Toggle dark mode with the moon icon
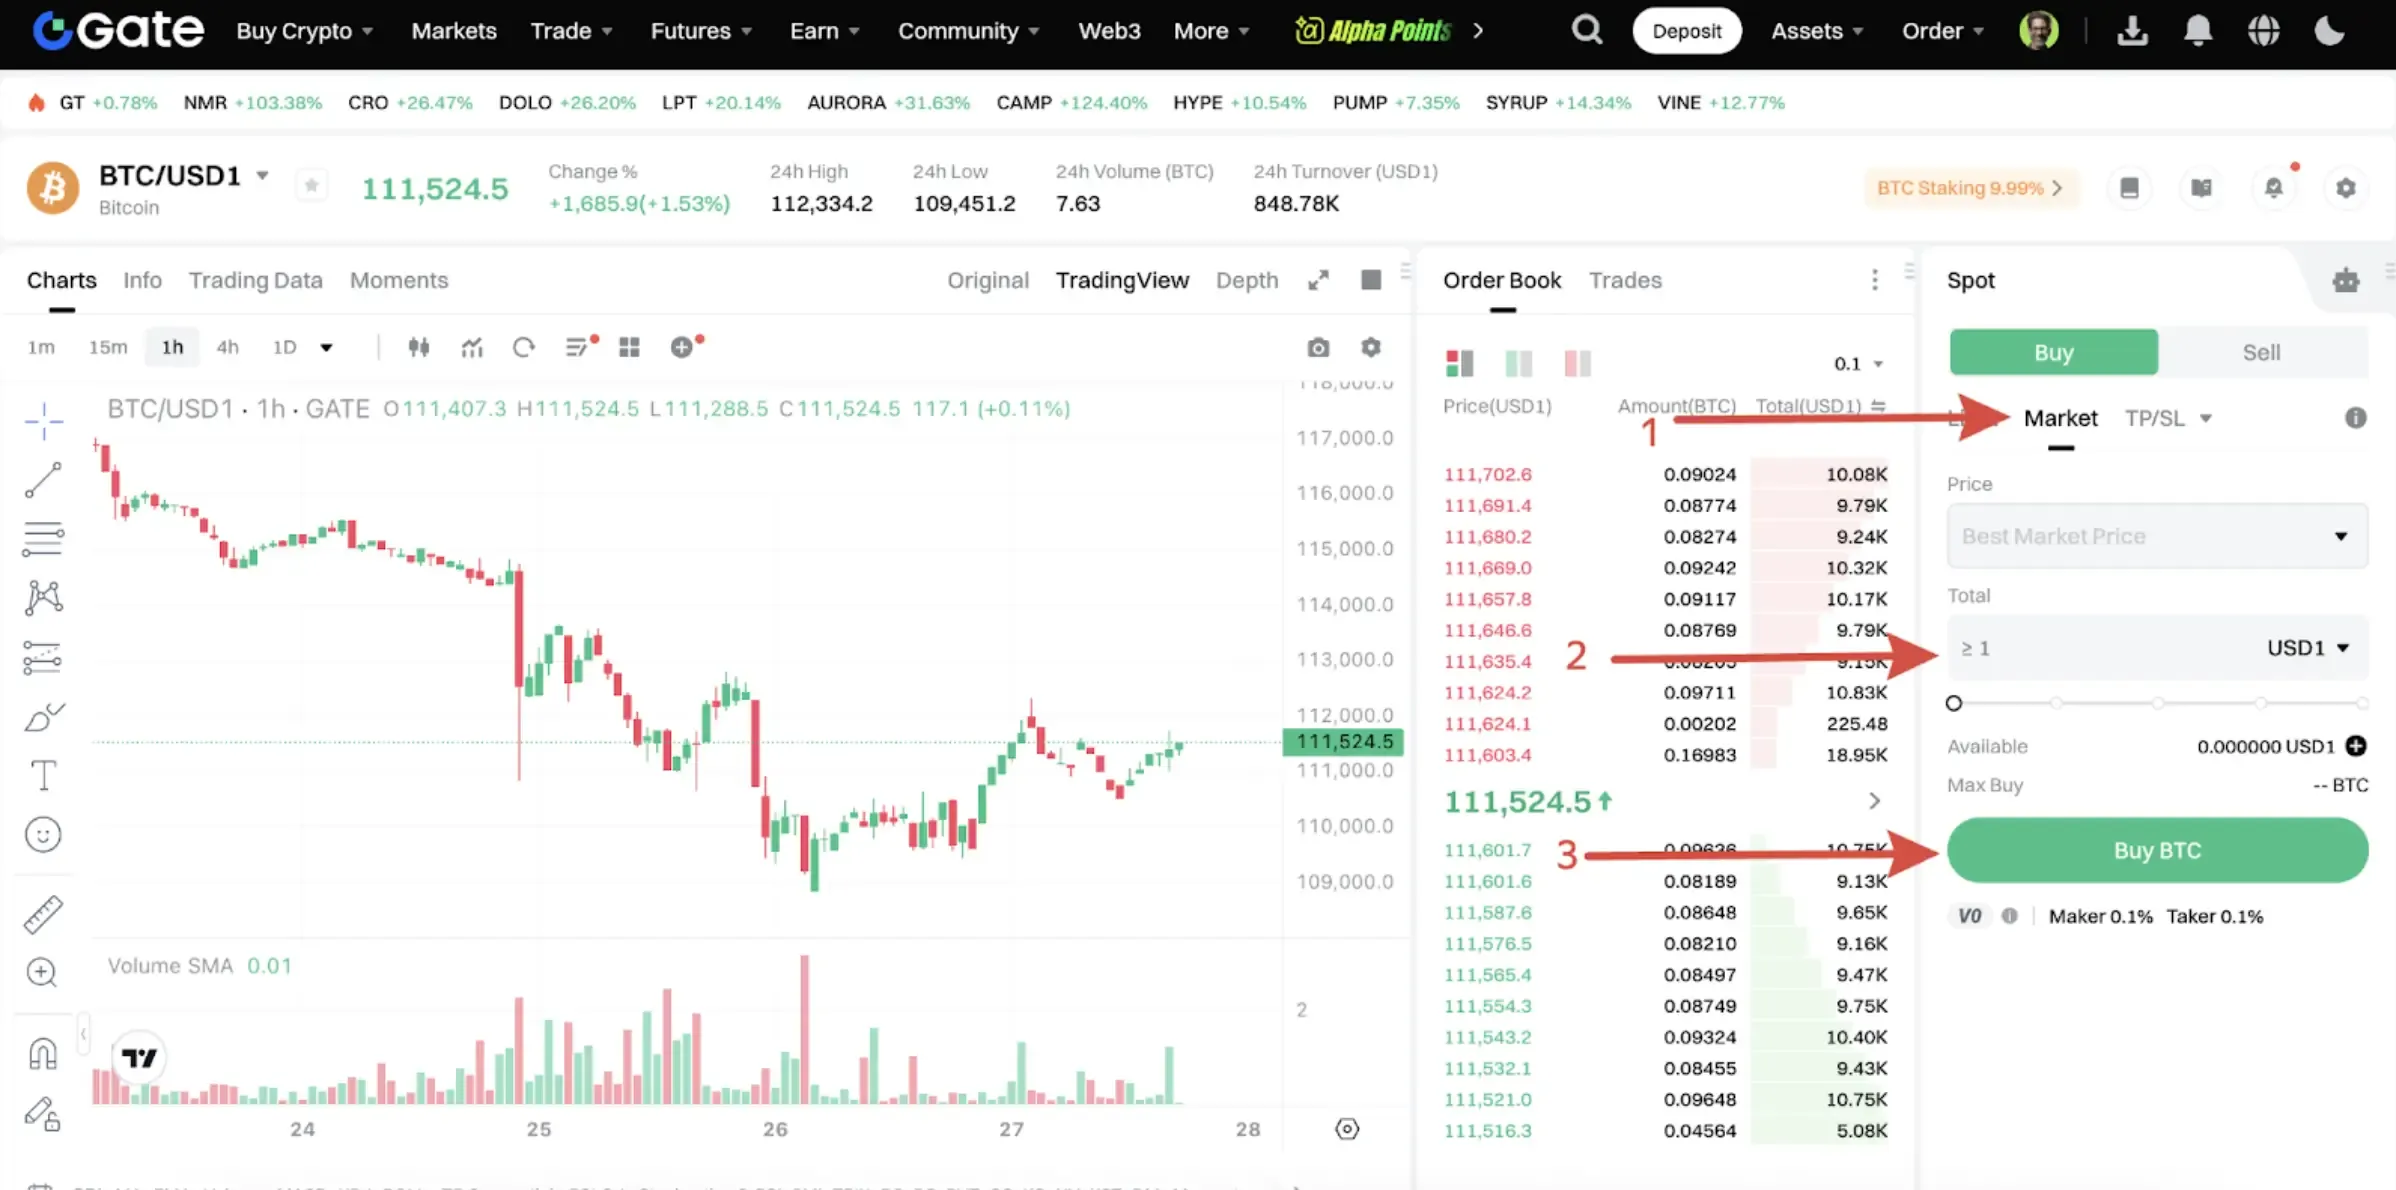This screenshot has width=2396, height=1190. pyautogui.click(x=2330, y=31)
